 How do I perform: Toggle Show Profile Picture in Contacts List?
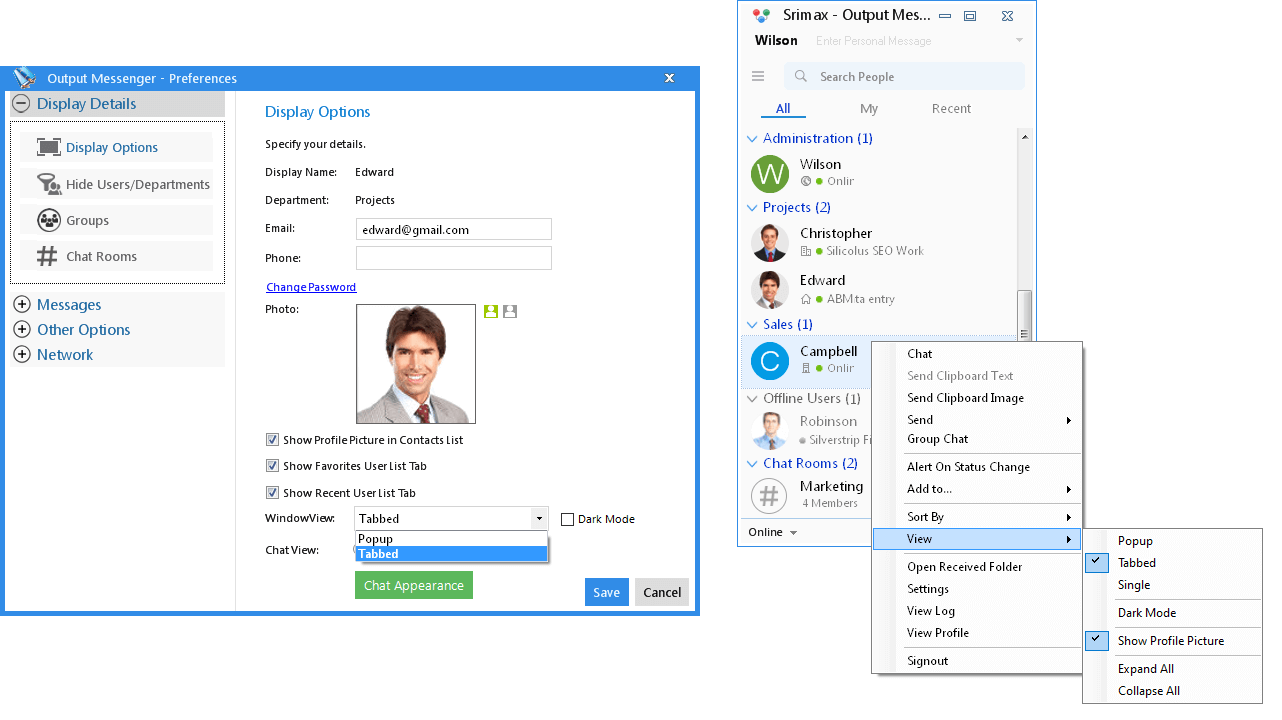(272, 440)
